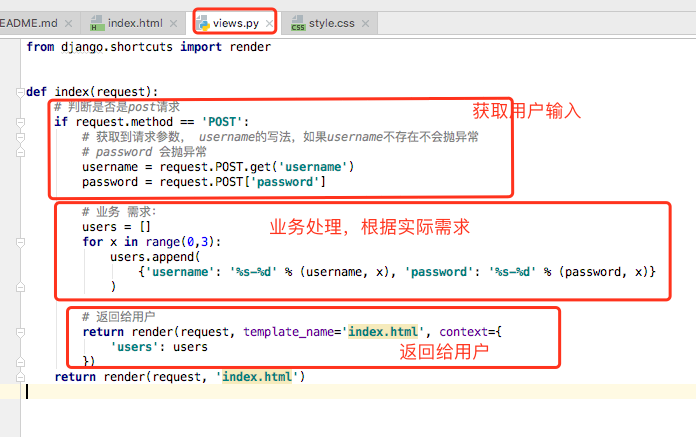This screenshot has width=696, height=437.
Task: Click the '# 判断是否是post请求' comment
Action: [x=117, y=107]
